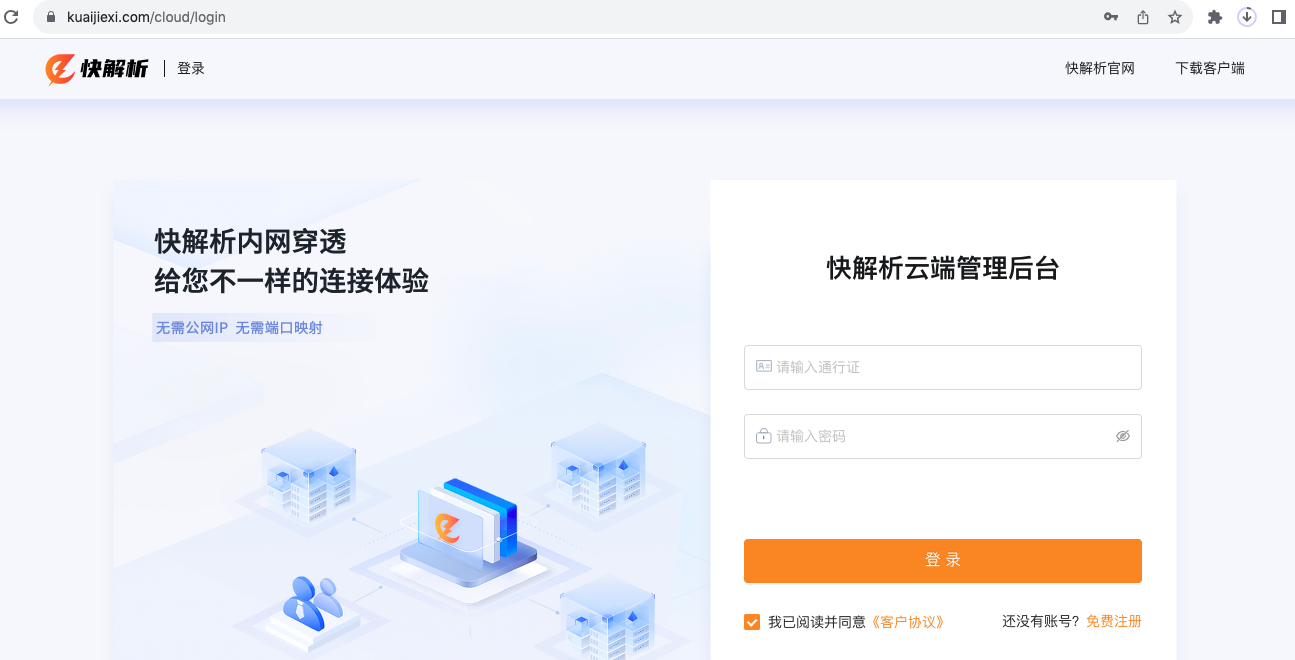This screenshot has height=660, width=1295.
Task: Open 下载客户端 from top navigation
Action: 1210,68
